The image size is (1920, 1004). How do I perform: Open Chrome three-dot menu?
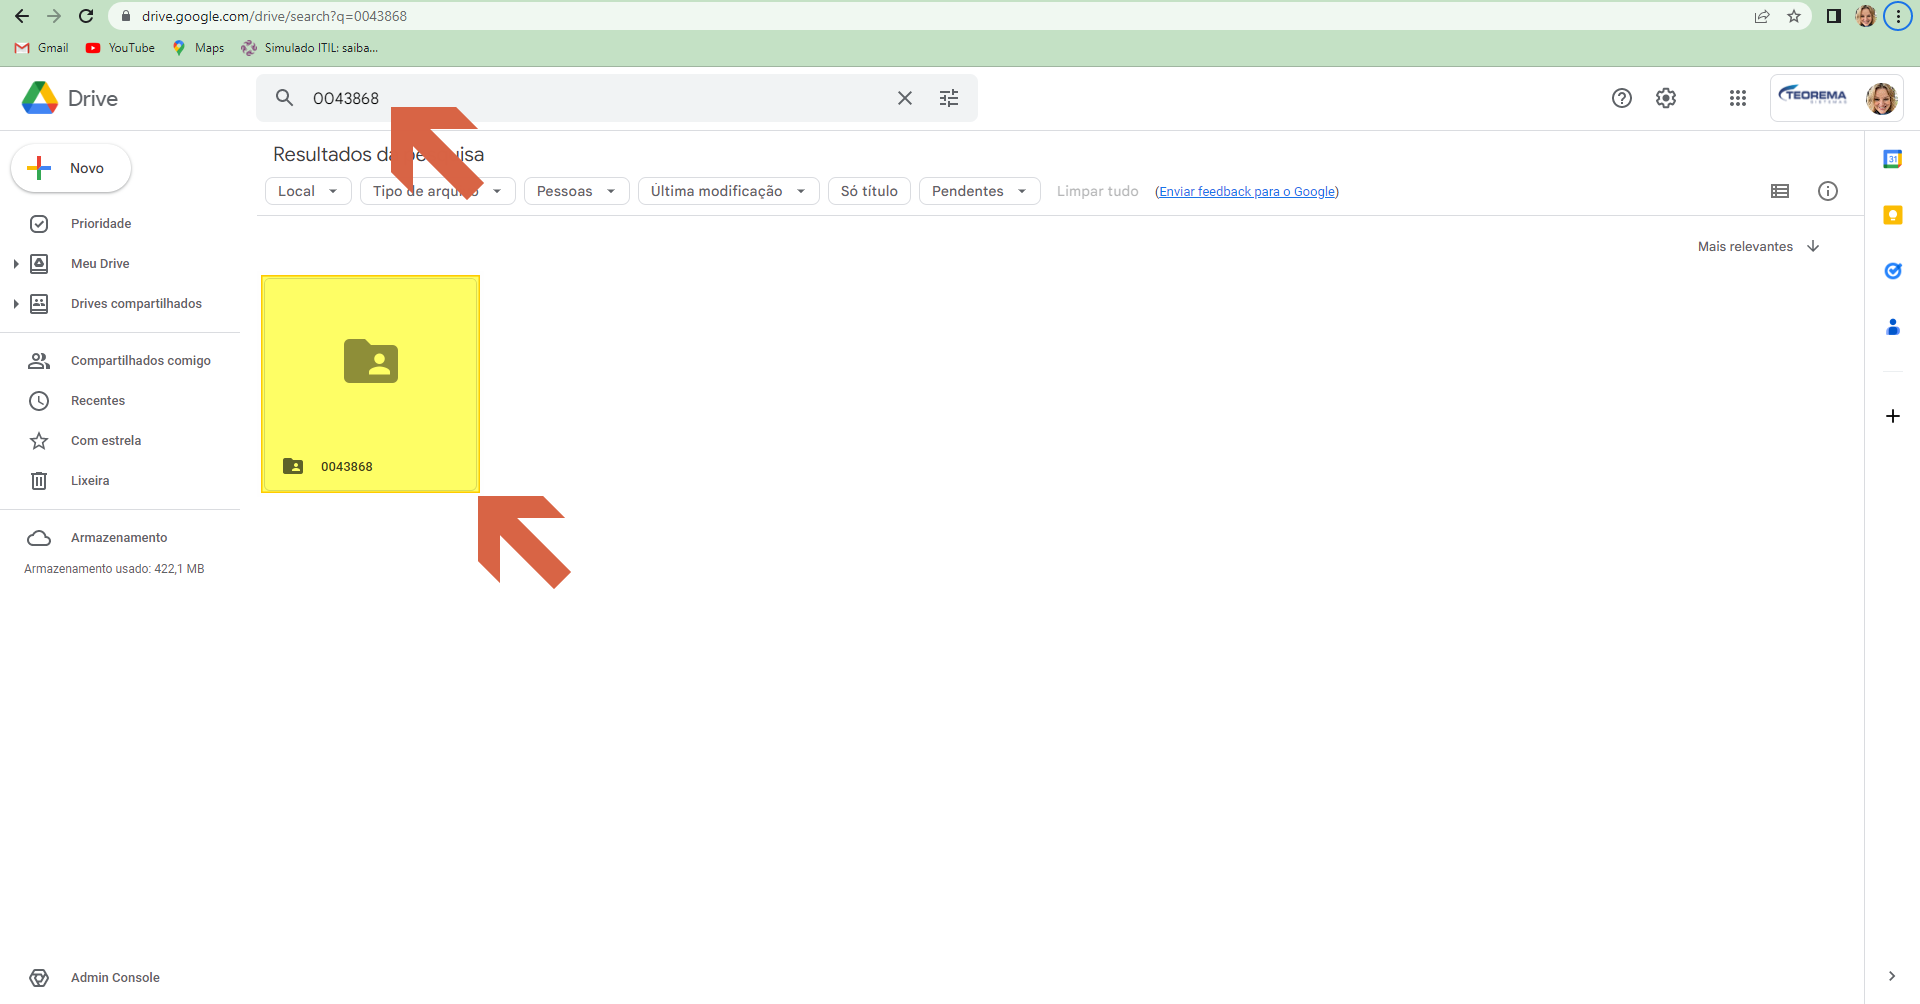(1898, 16)
